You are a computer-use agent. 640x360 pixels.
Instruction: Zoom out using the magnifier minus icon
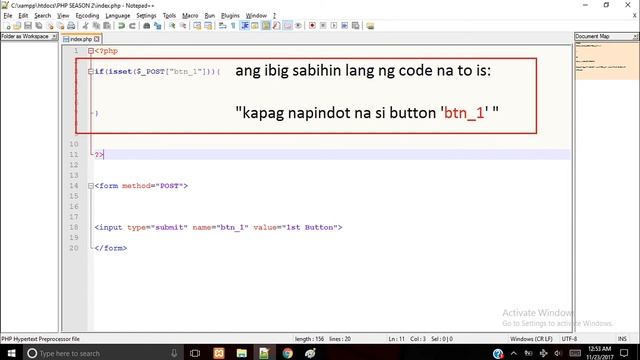(x=183, y=26)
